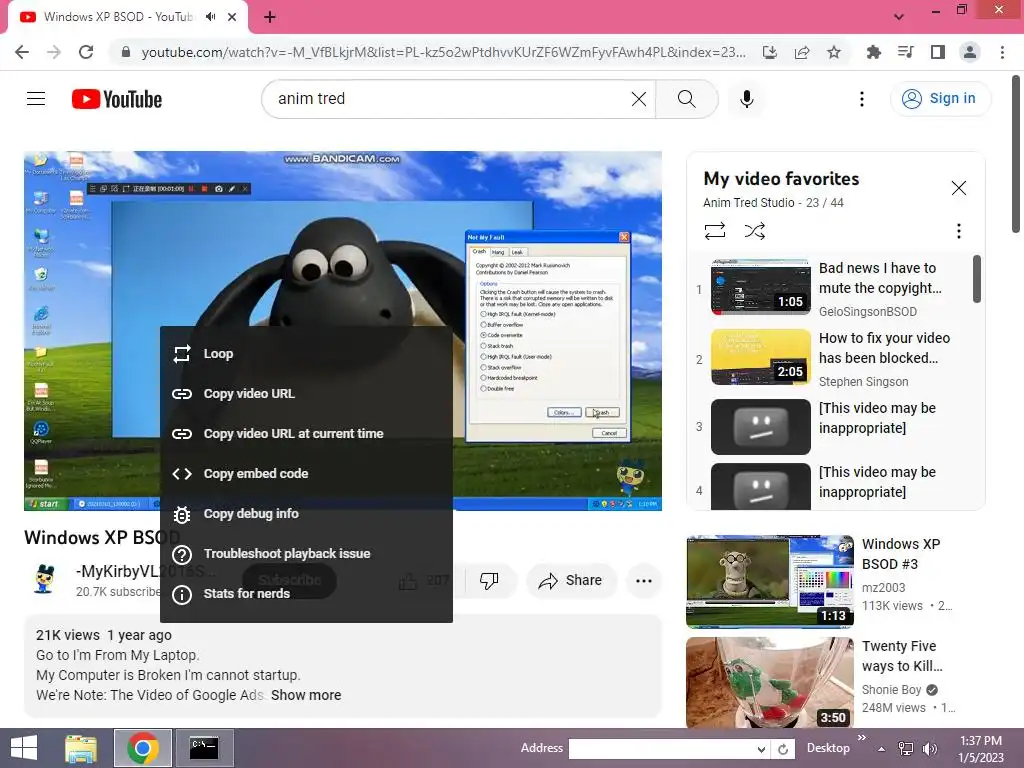Select Copy embed code
The height and width of the screenshot is (768, 1024).
tap(306, 473)
